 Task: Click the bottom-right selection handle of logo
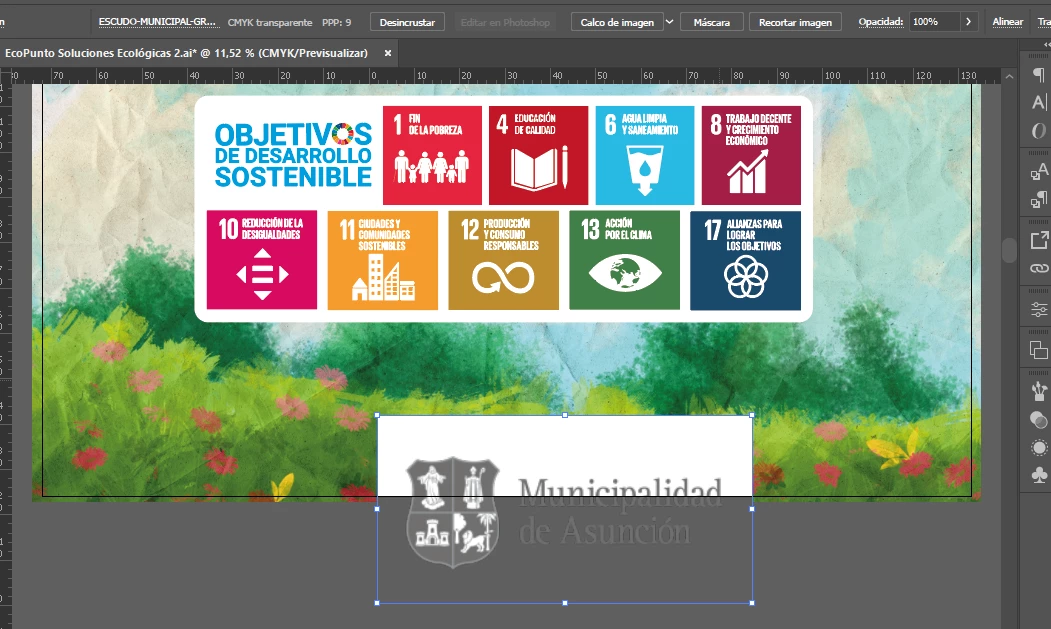coord(752,603)
